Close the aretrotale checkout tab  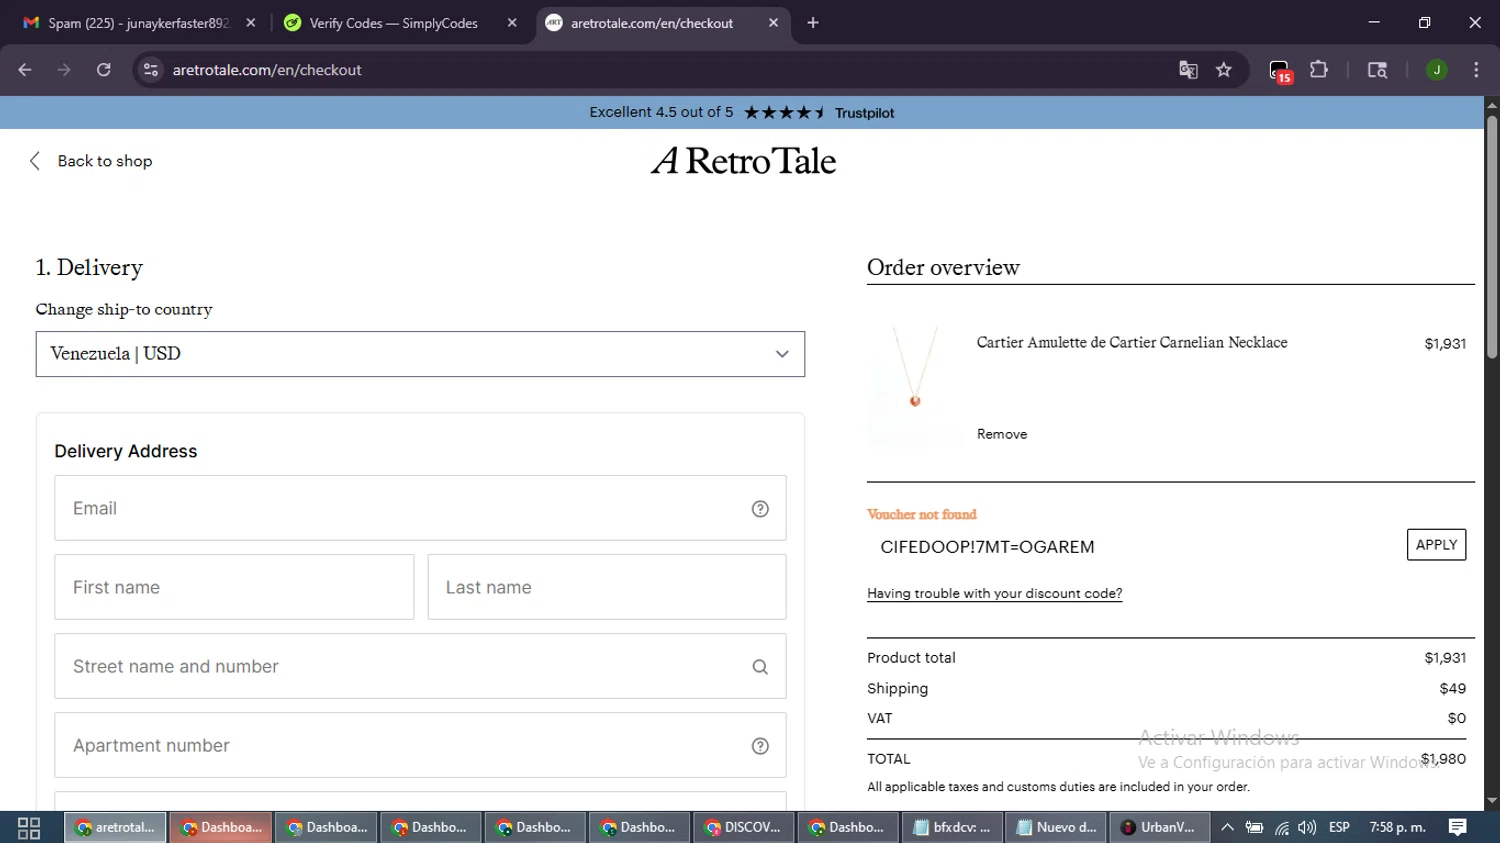[773, 23]
